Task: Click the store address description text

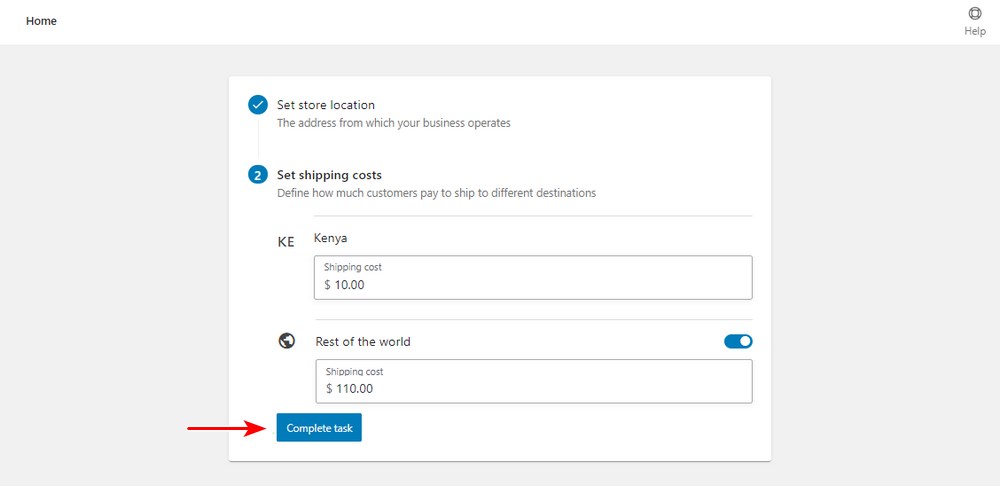Action: point(393,123)
